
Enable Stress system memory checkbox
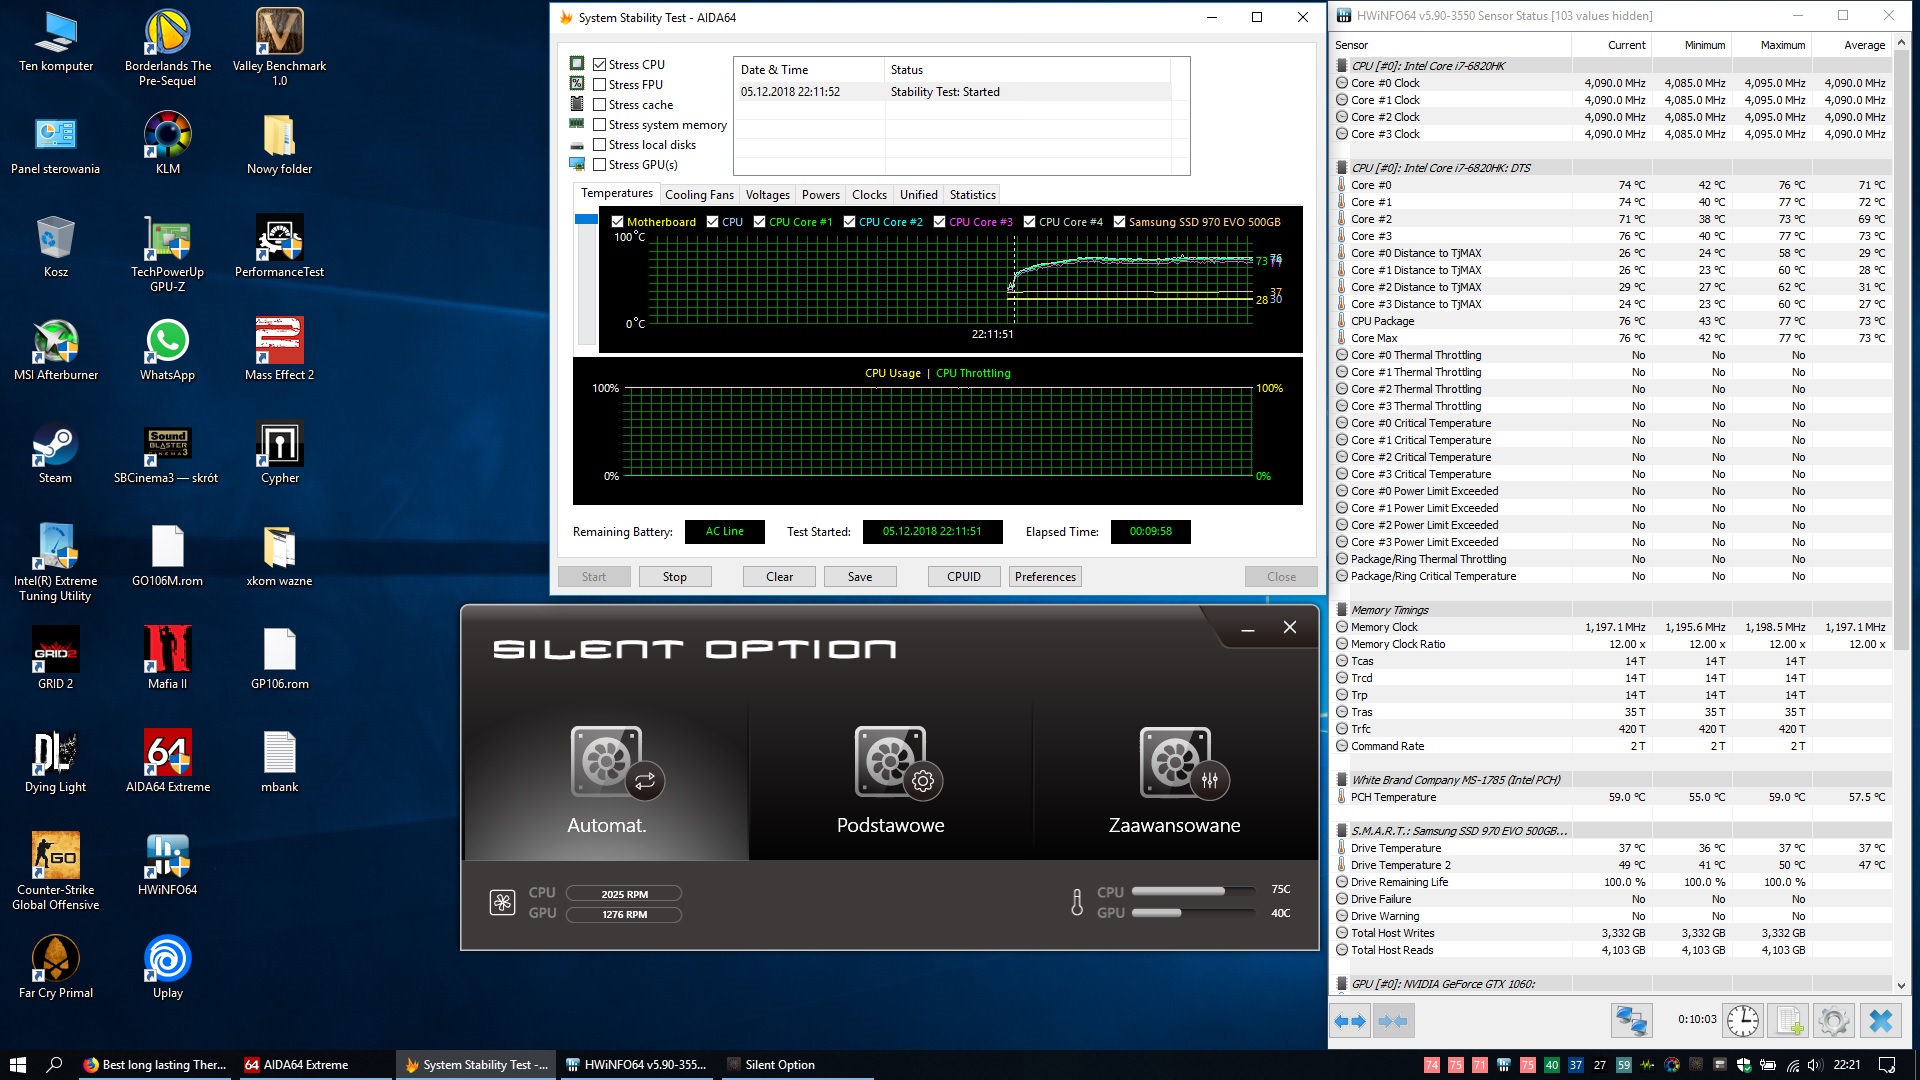point(600,125)
